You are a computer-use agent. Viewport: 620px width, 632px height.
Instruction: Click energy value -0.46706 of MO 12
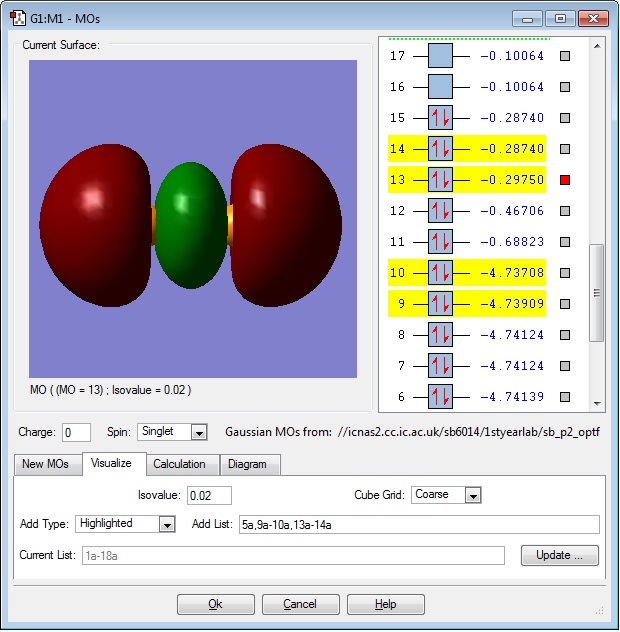[512, 211]
